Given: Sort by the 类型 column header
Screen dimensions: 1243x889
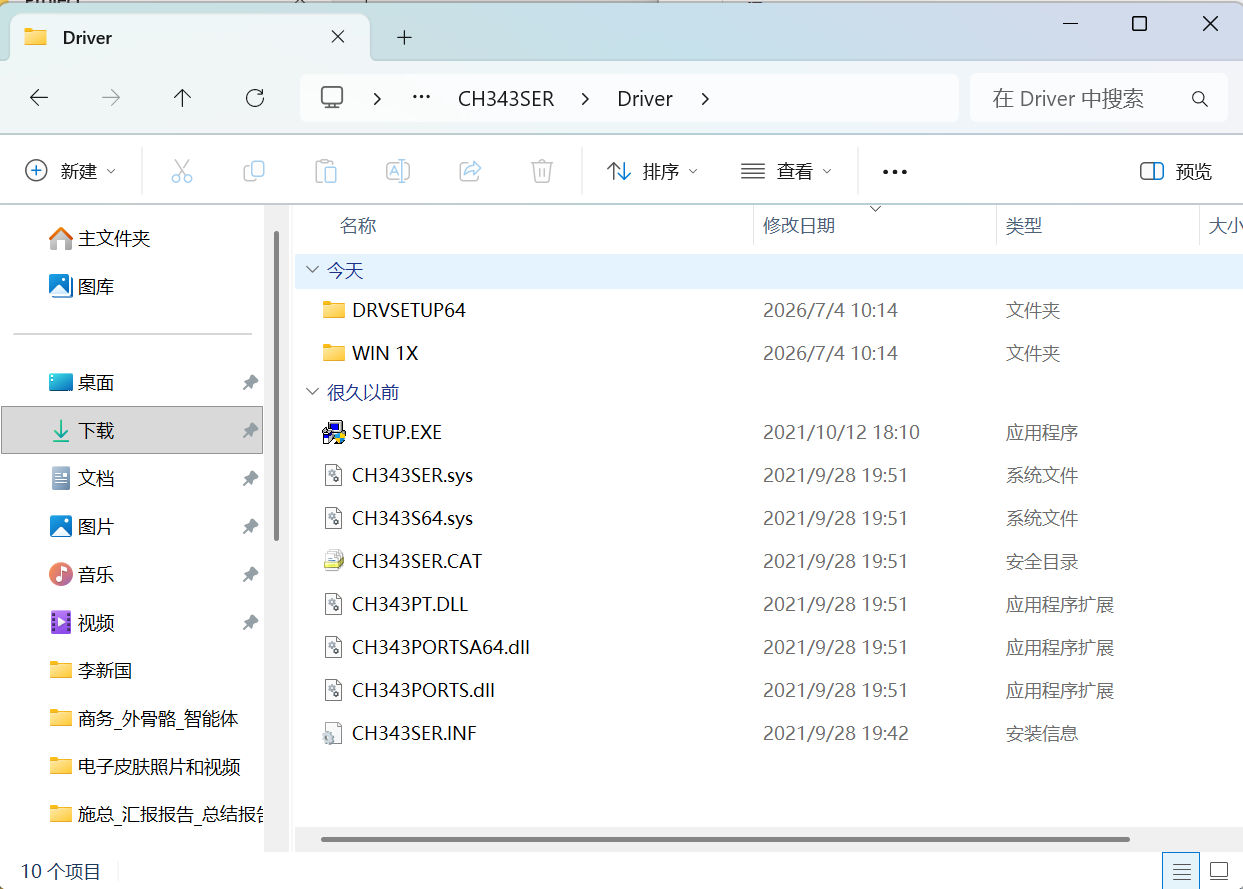Looking at the screenshot, I should click(x=1024, y=226).
